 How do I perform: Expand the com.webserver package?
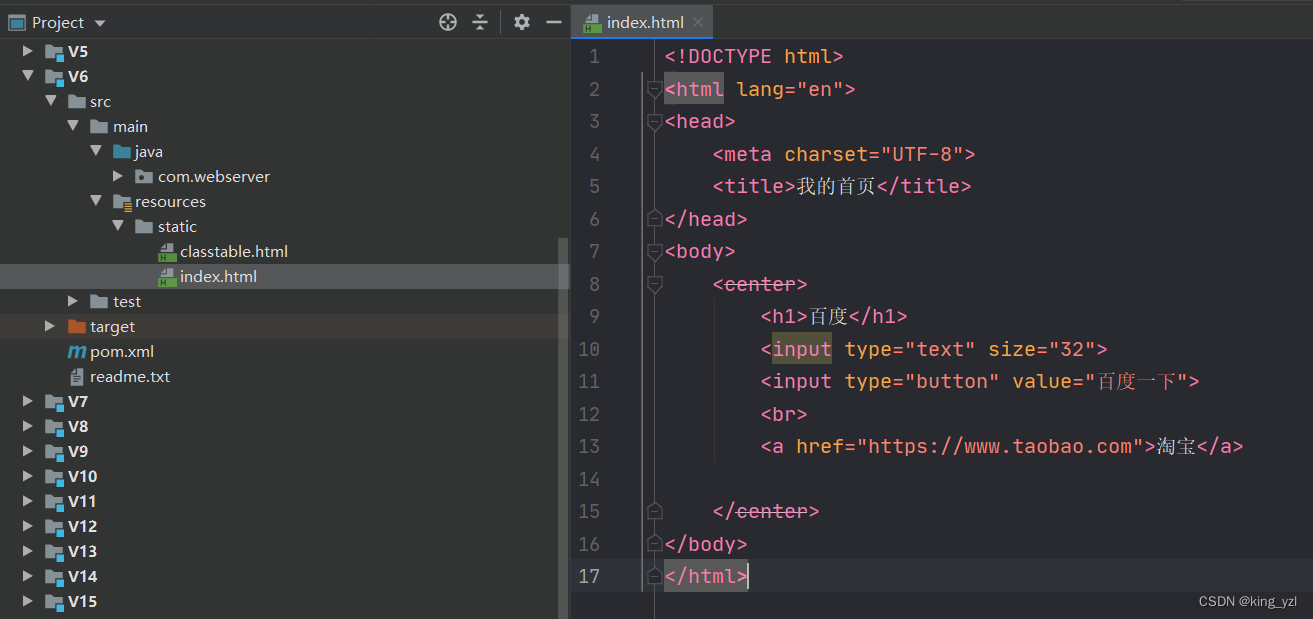tap(118, 176)
